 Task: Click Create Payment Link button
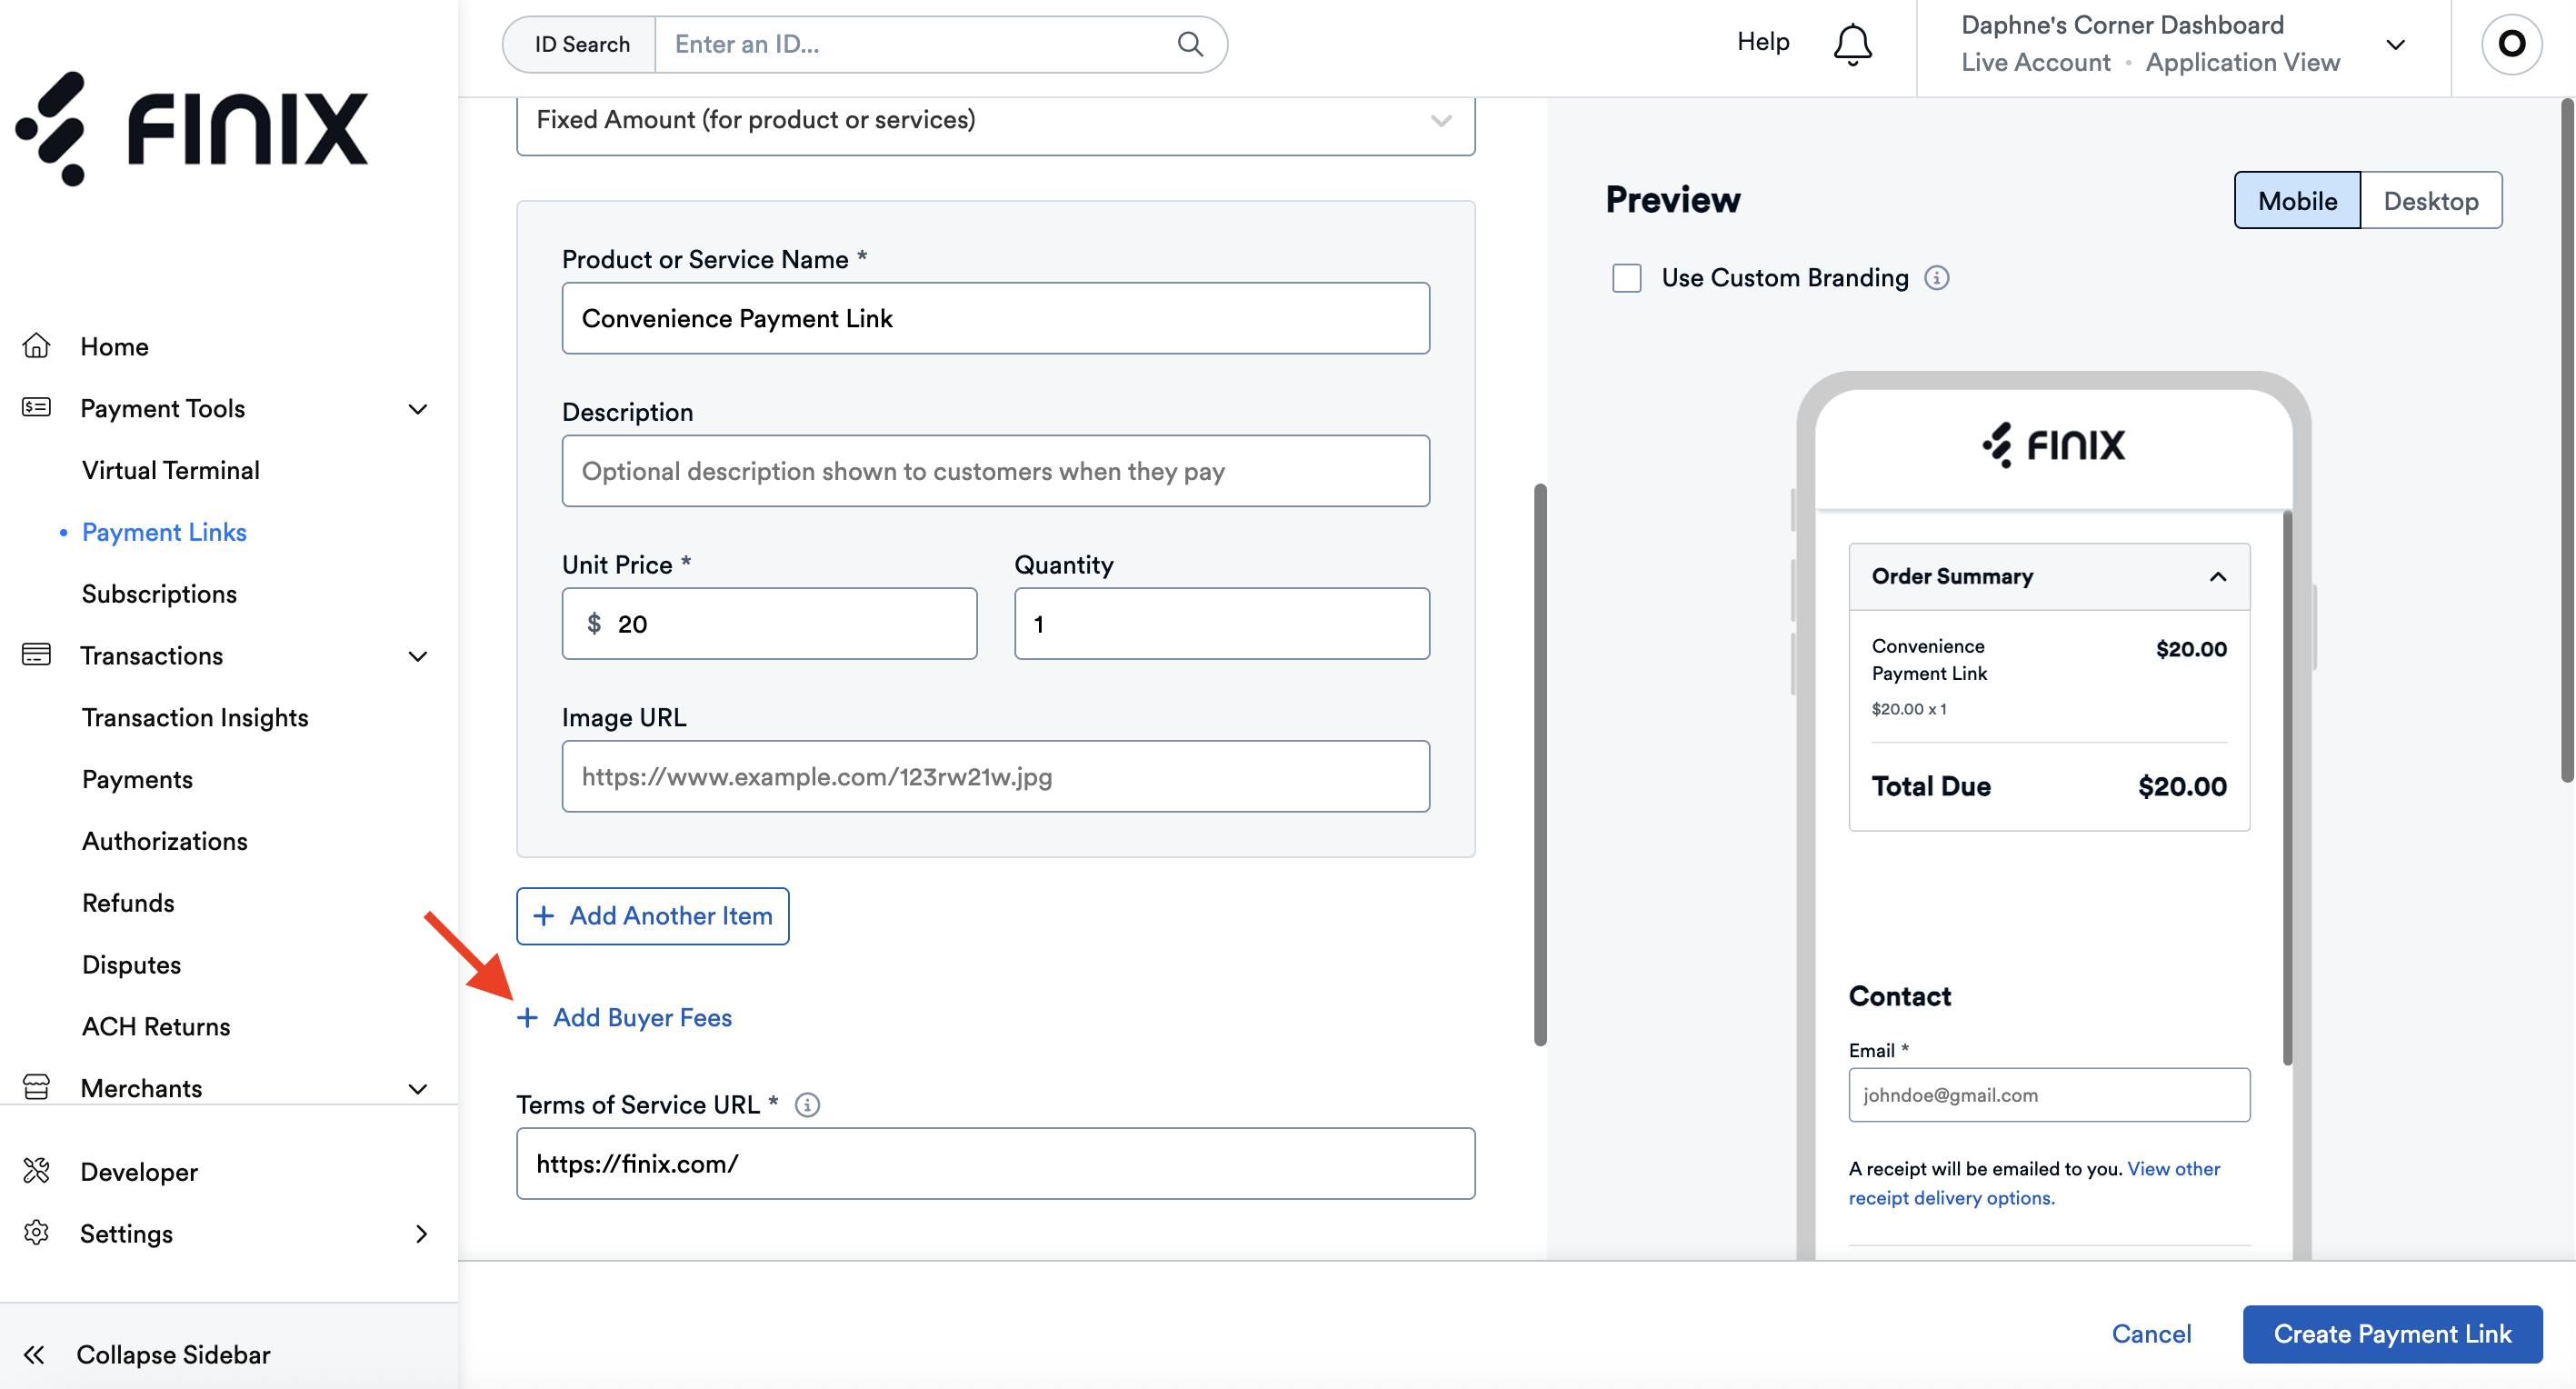coord(2392,1333)
